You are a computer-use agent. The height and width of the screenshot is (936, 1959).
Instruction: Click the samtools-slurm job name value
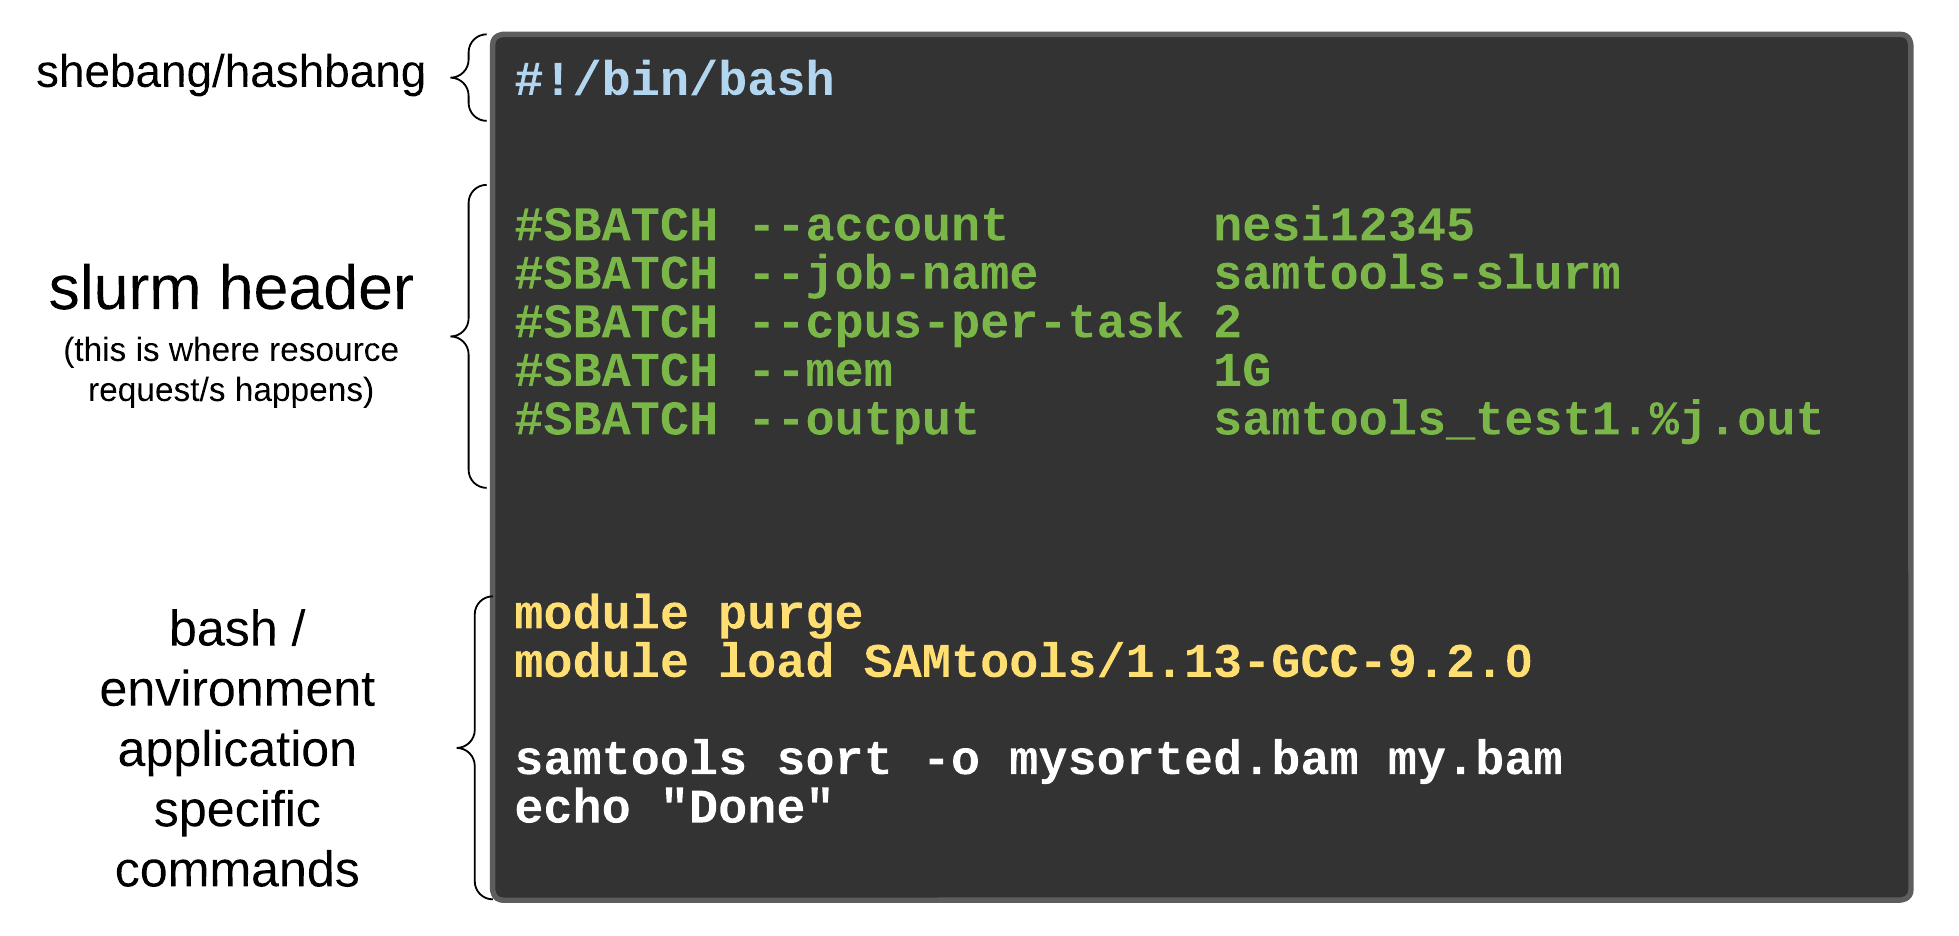1417,274
